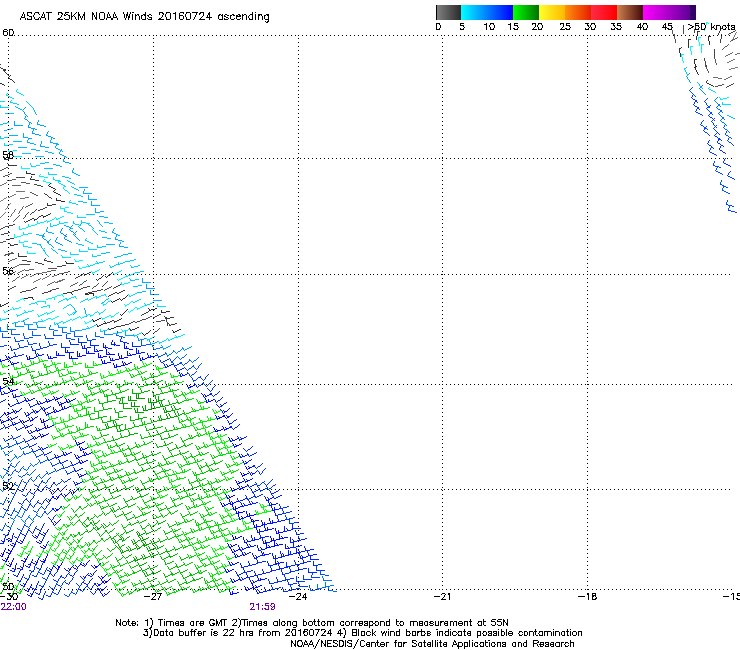
Task: Click the longitude label '-24'
Action: point(298,596)
